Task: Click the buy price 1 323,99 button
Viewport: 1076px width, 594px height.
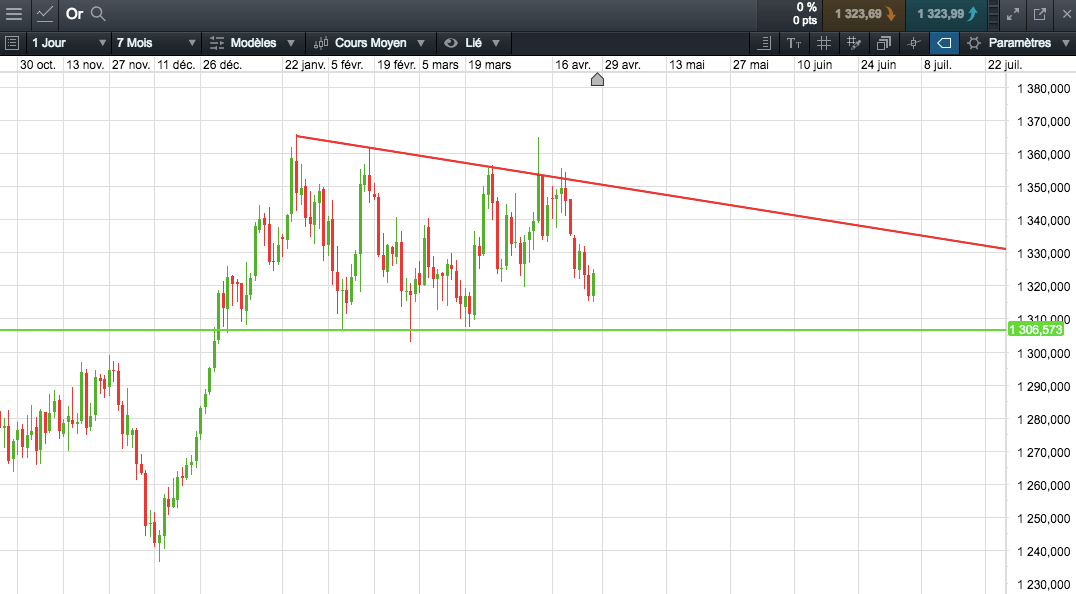Action: 947,14
